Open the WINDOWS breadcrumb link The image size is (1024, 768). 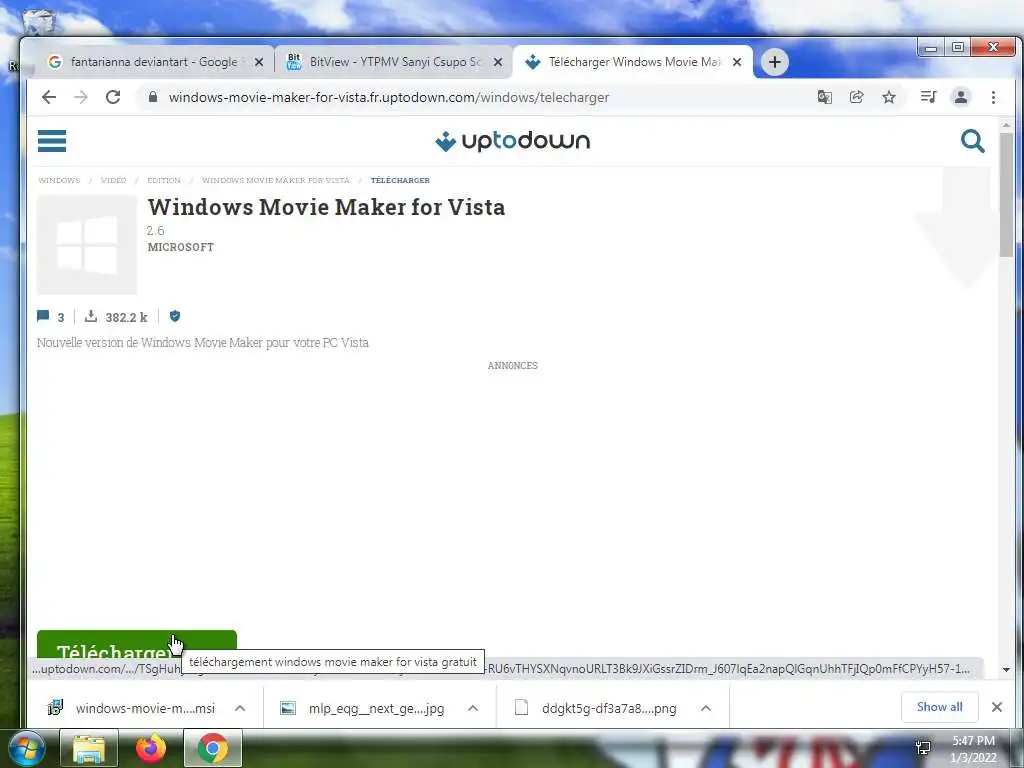click(59, 180)
